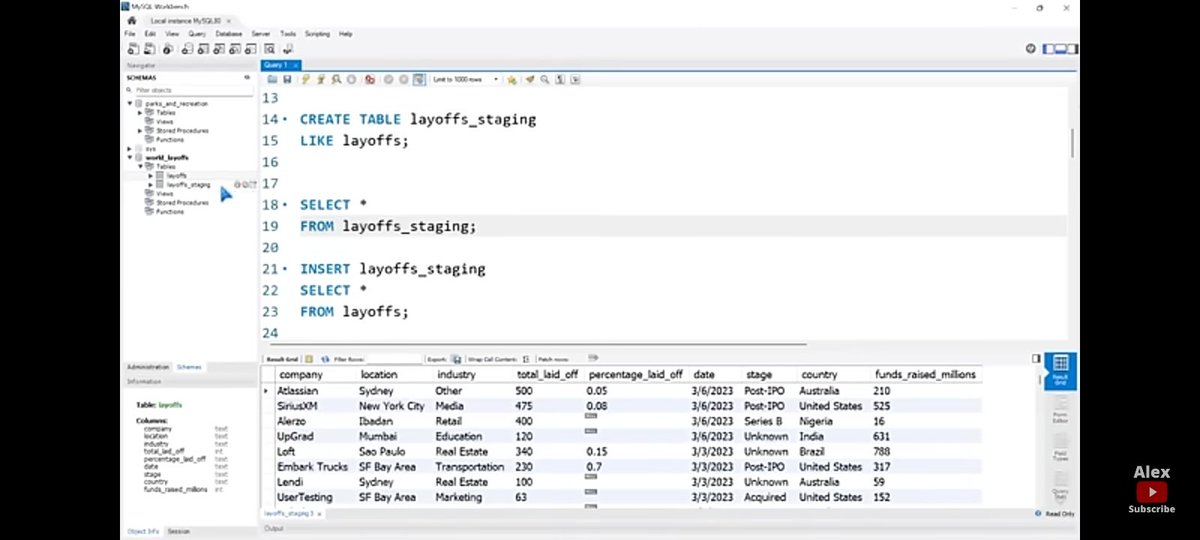Viewport: 1200px width, 540px height.
Task: Switch to the Schemas tab in Navigator
Action: tap(189, 367)
